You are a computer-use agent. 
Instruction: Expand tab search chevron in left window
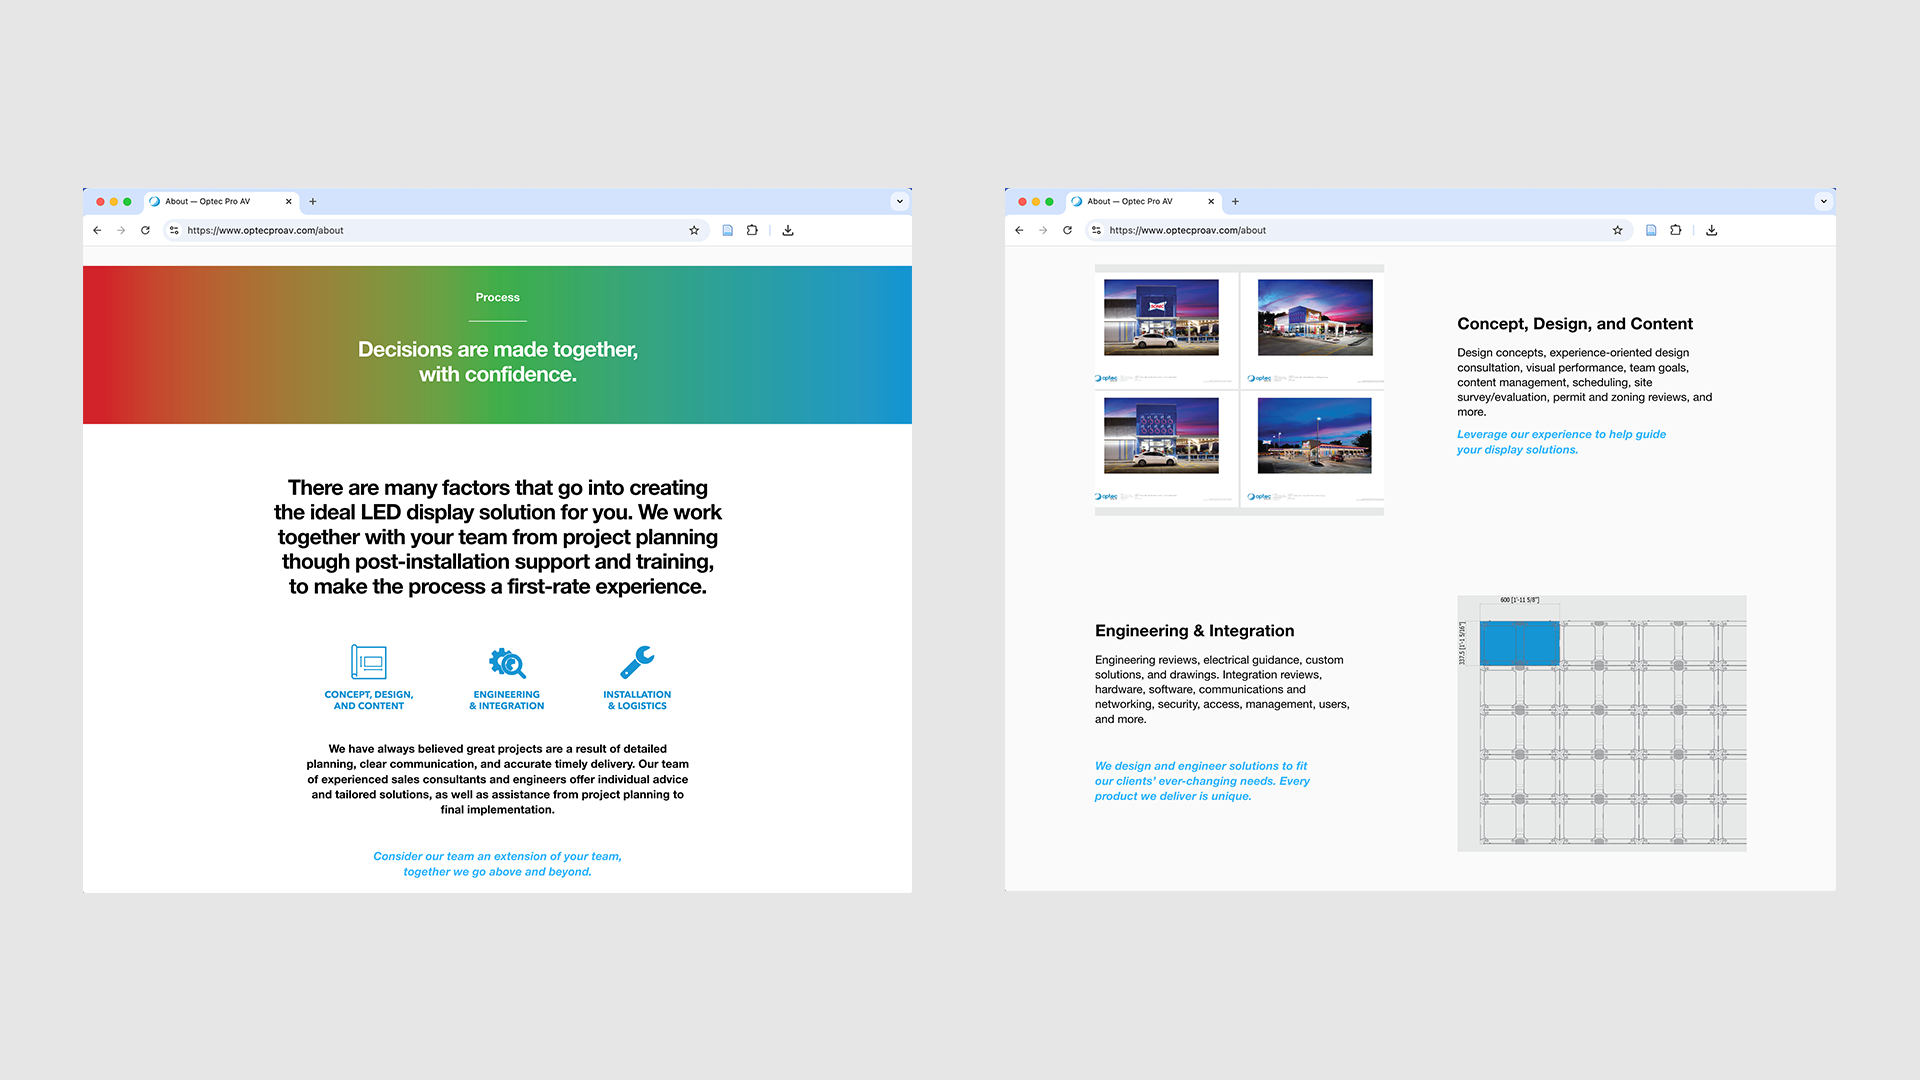(x=900, y=201)
